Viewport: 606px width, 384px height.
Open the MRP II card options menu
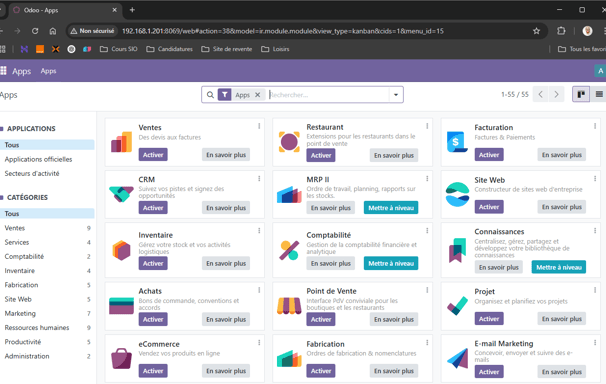tap(427, 178)
